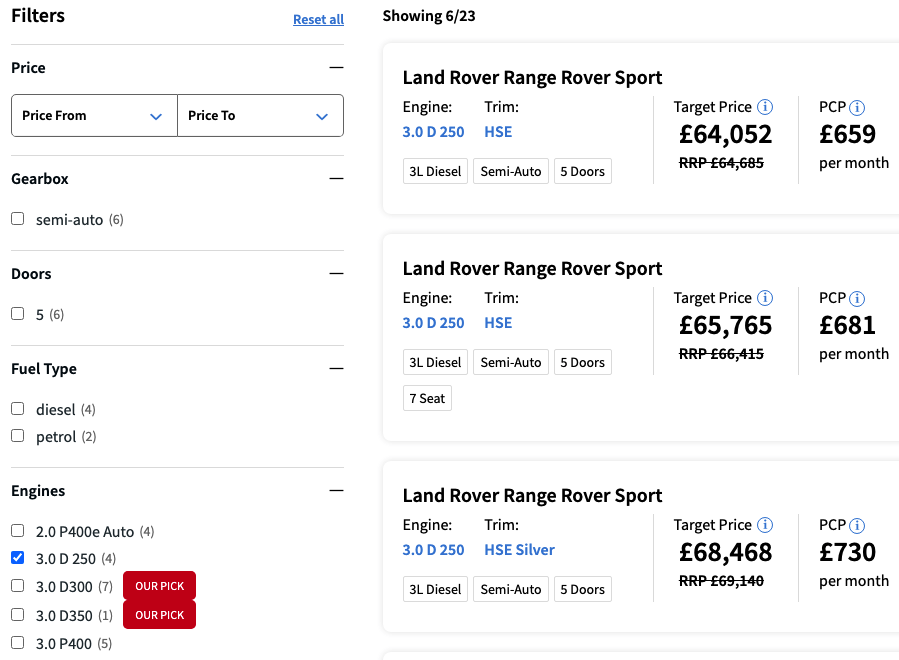This screenshot has width=899, height=660.
Task: Uncheck the 3.0 D 250 engine filter
Action: 18,558
